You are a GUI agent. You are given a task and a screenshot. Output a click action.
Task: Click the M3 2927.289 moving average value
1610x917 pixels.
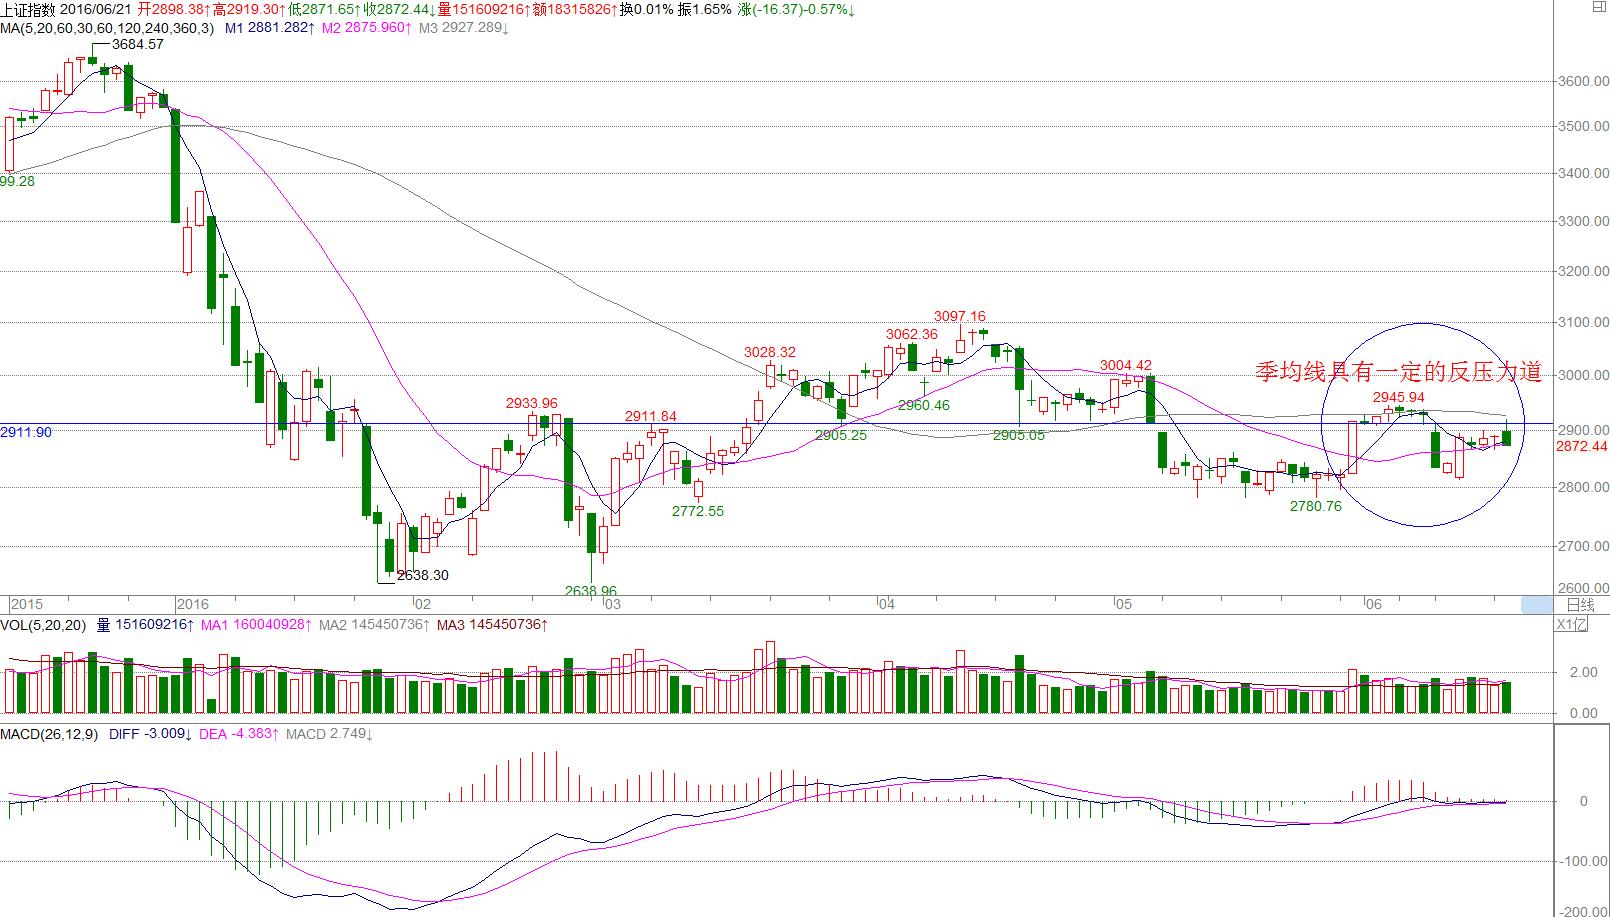[x=464, y=28]
